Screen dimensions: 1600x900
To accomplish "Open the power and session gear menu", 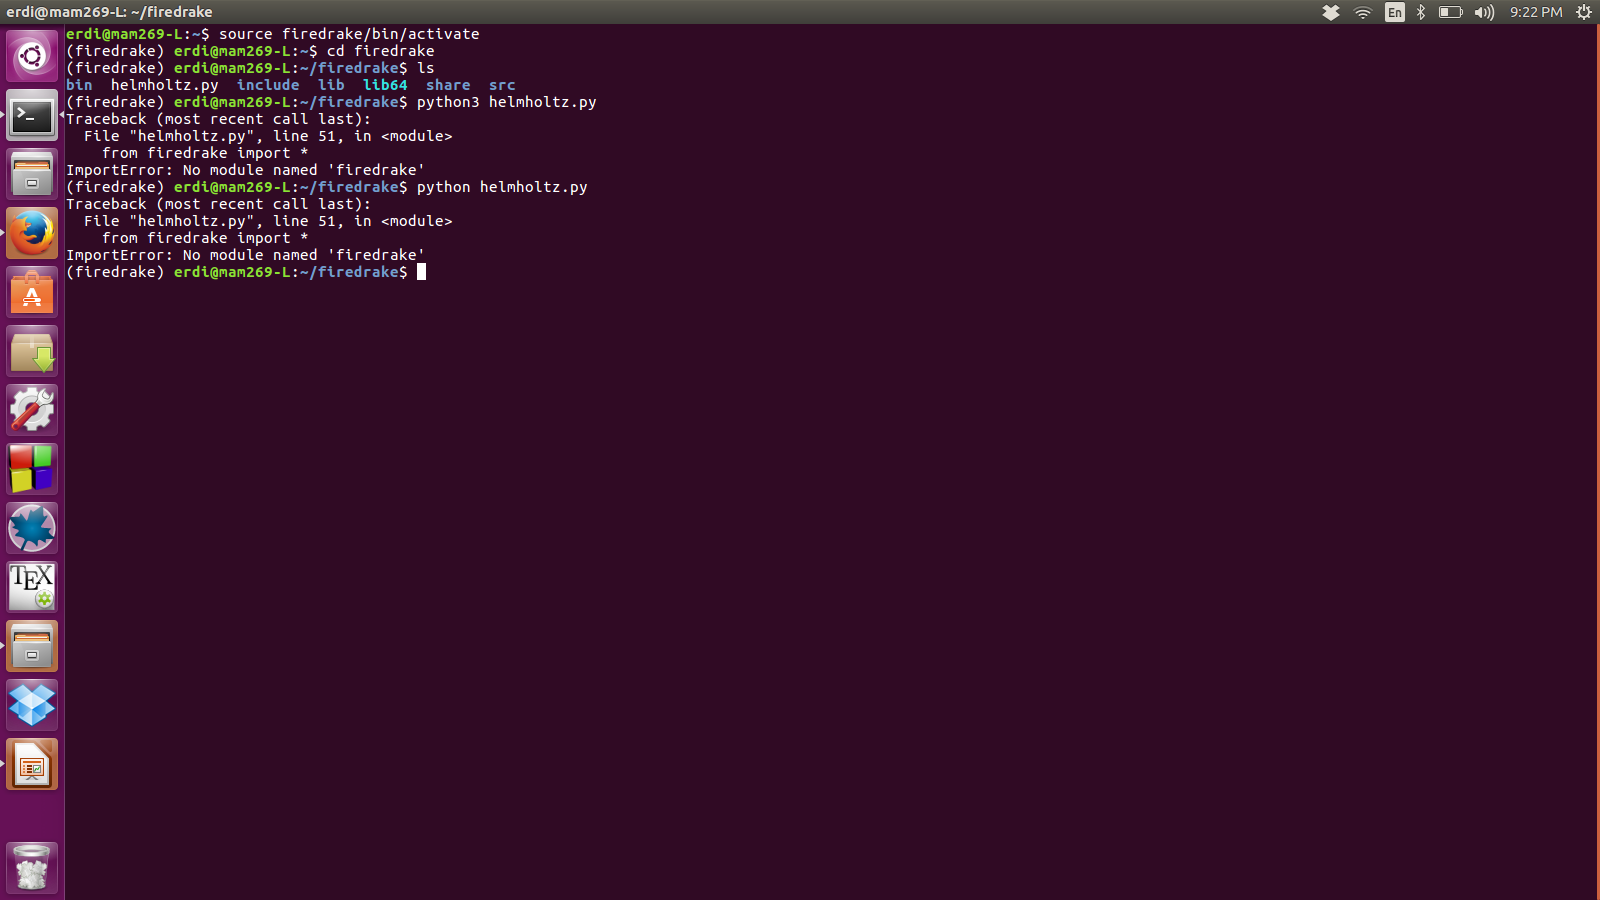I will coord(1584,12).
